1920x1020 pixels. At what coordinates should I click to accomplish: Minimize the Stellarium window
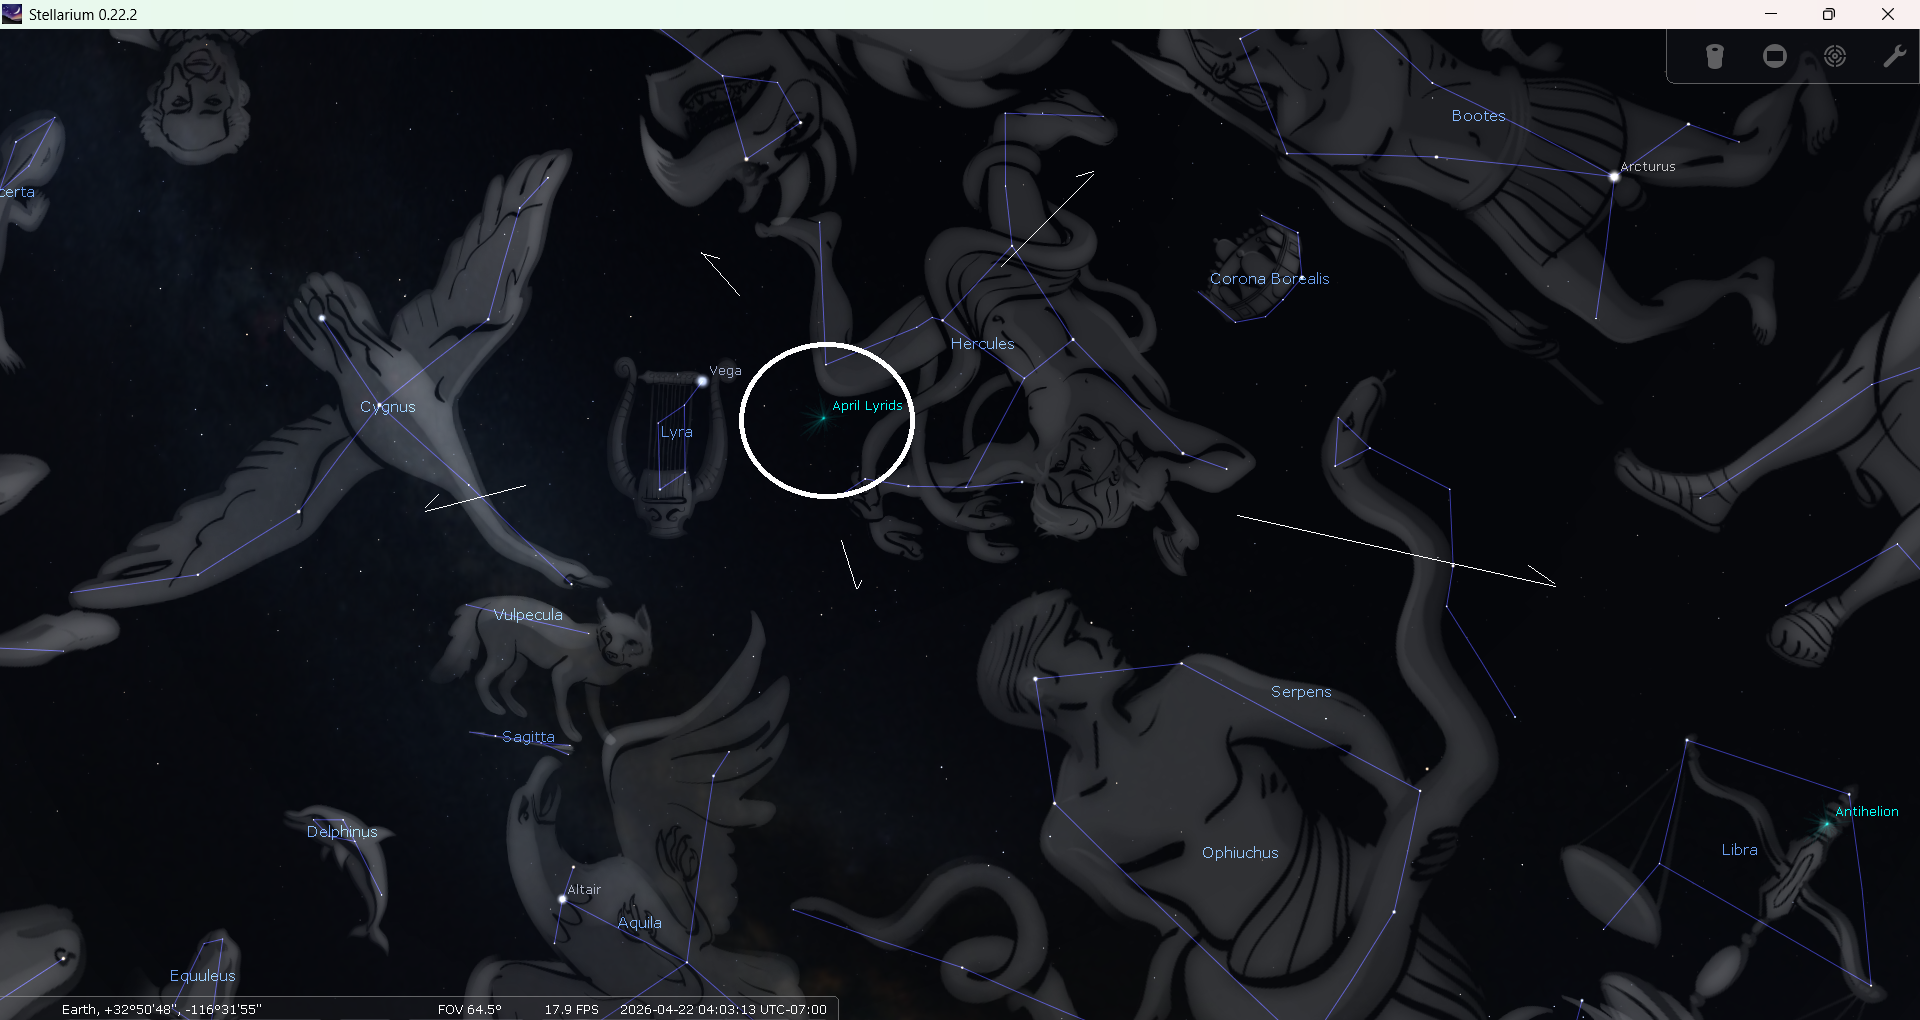(1771, 14)
